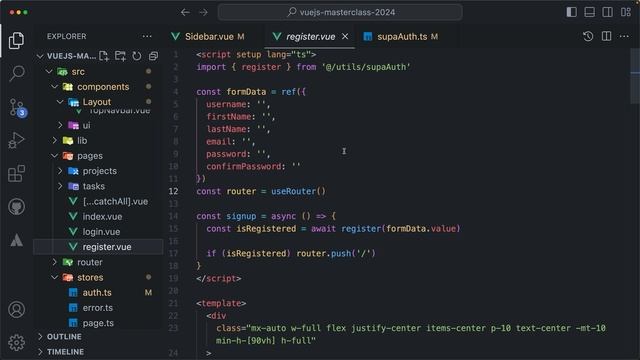The width and height of the screenshot is (640, 360).
Task: Expand the router folder
Action: click(55, 262)
